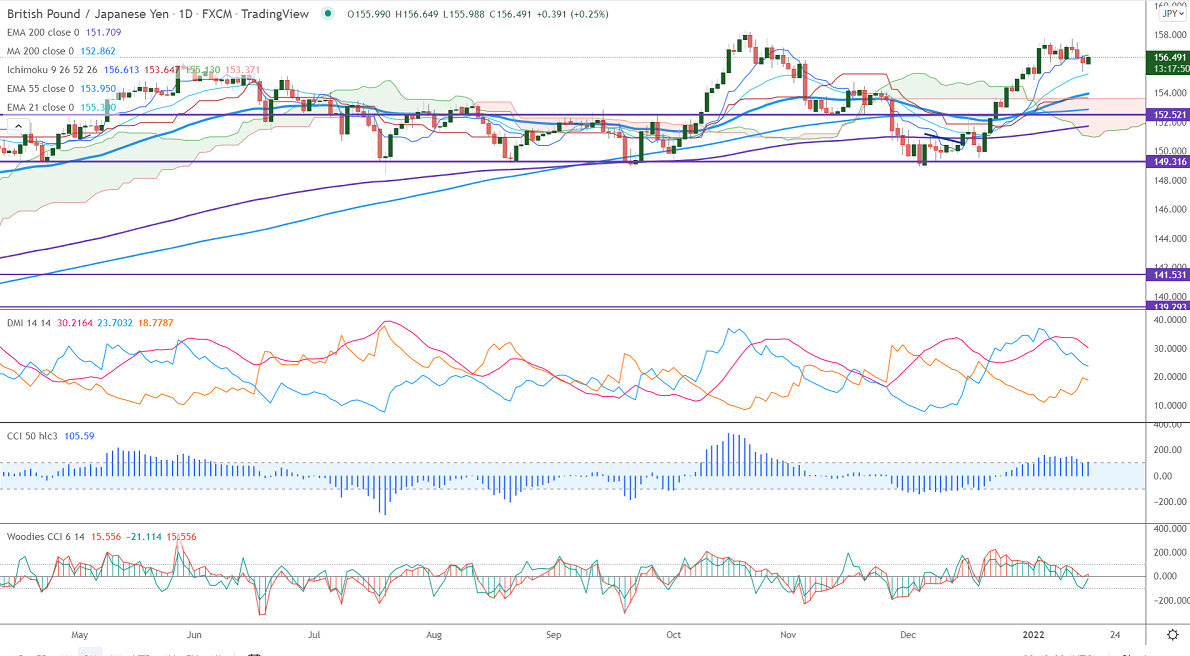The image size is (1190, 656).
Task: Click the 141.531 horizontal line price label
Action: [x=1169, y=275]
